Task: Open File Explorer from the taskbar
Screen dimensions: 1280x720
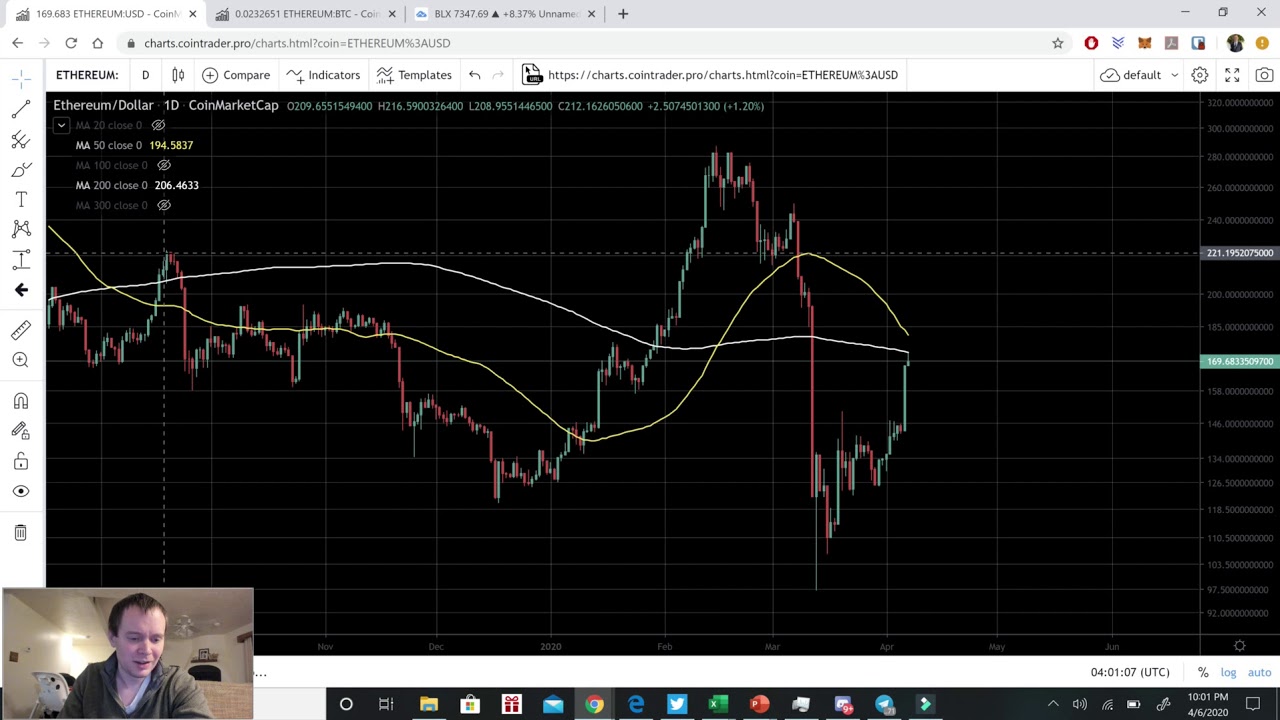Action: tap(428, 705)
